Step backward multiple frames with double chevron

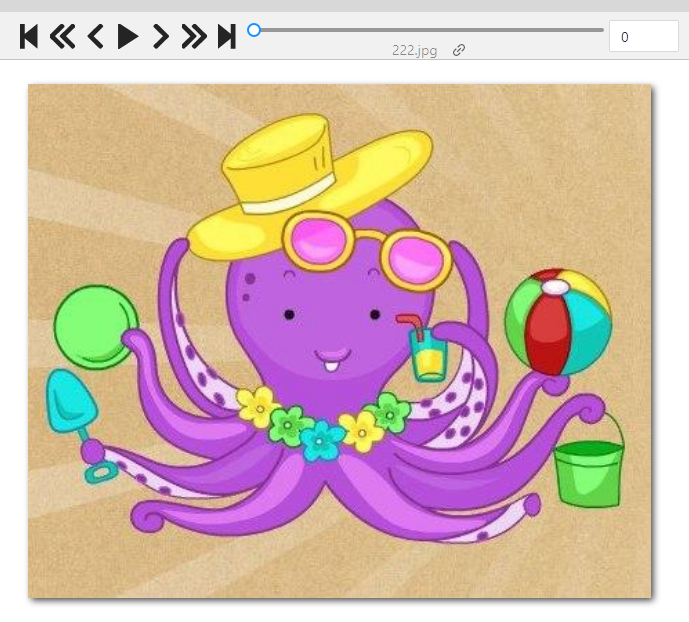[62, 37]
